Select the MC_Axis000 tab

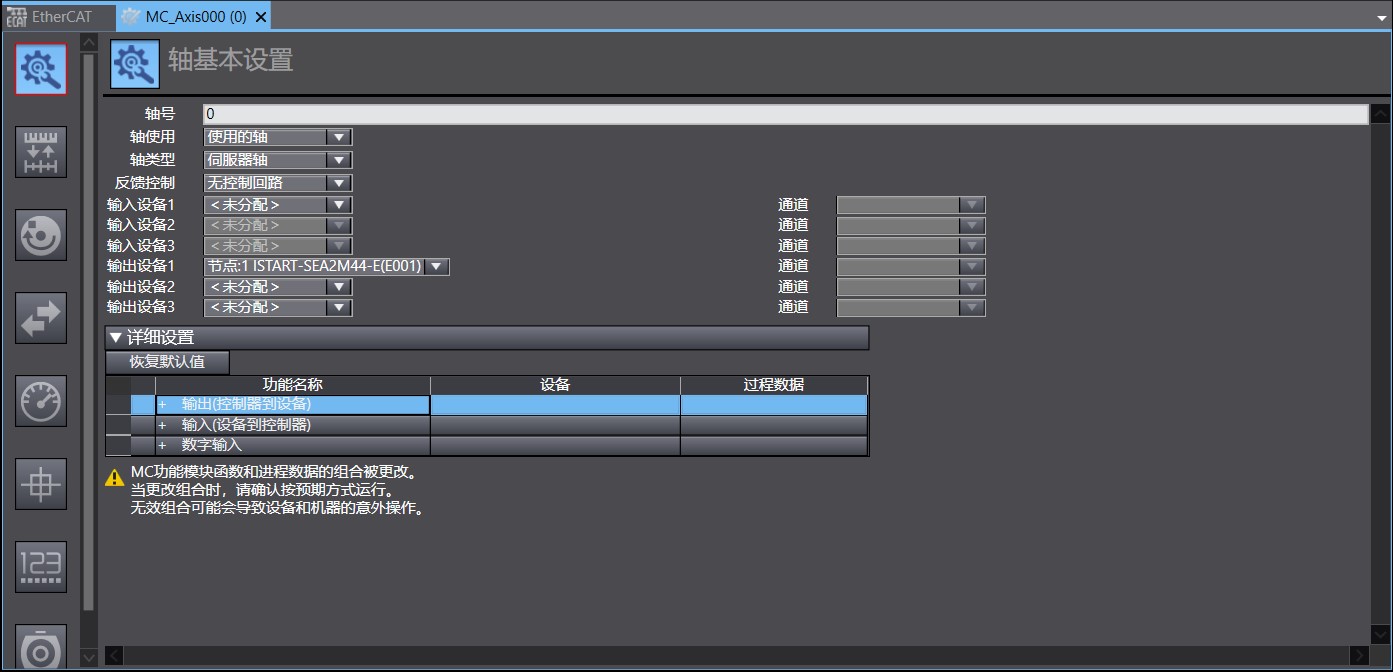coord(180,16)
